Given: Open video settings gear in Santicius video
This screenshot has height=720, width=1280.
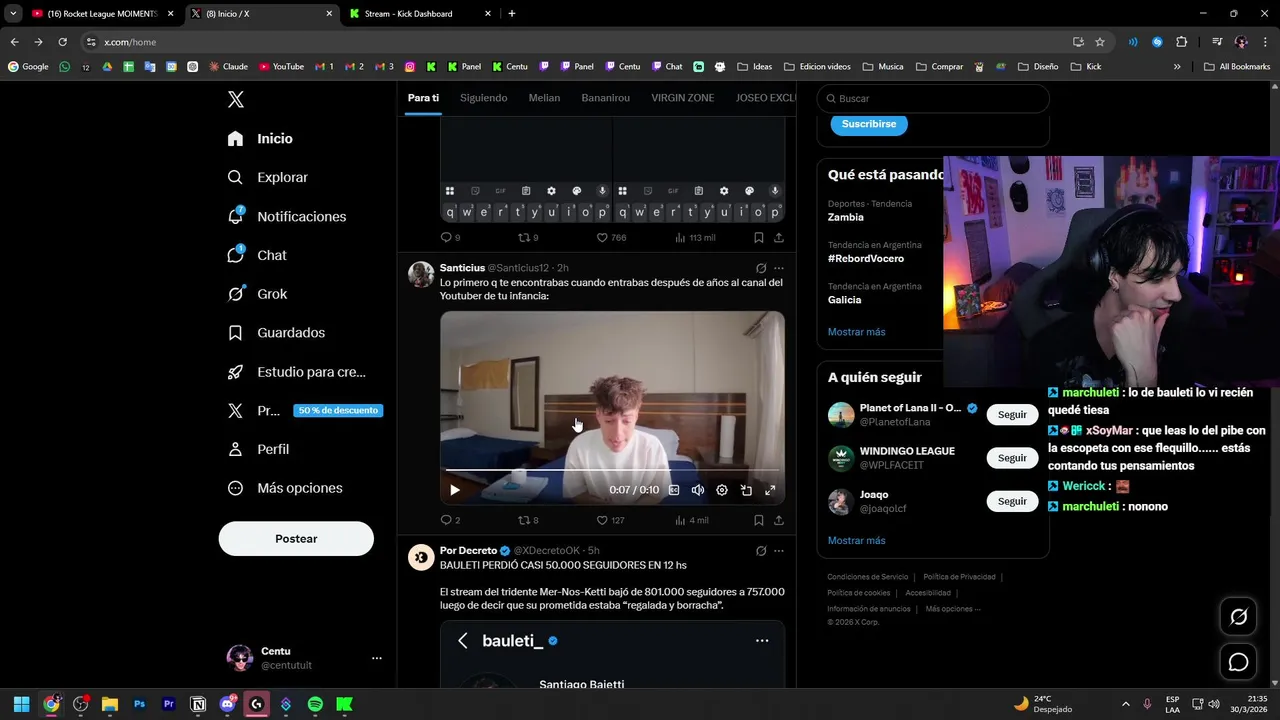Looking at the screenshot, I should click(x=722, y=490).
